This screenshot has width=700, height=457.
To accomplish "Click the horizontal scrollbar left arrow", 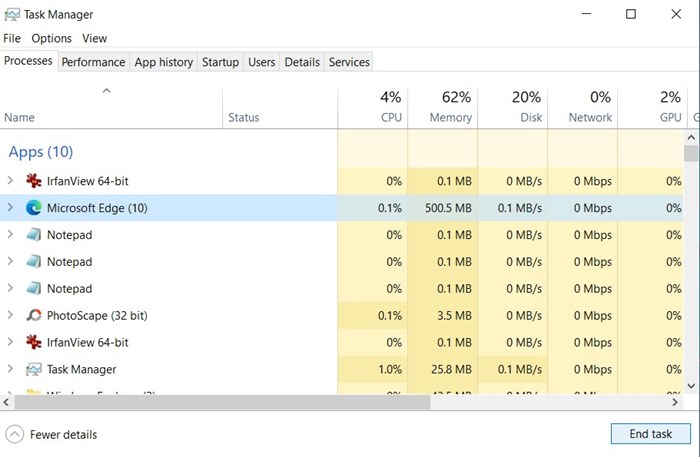I will (6, 402).
